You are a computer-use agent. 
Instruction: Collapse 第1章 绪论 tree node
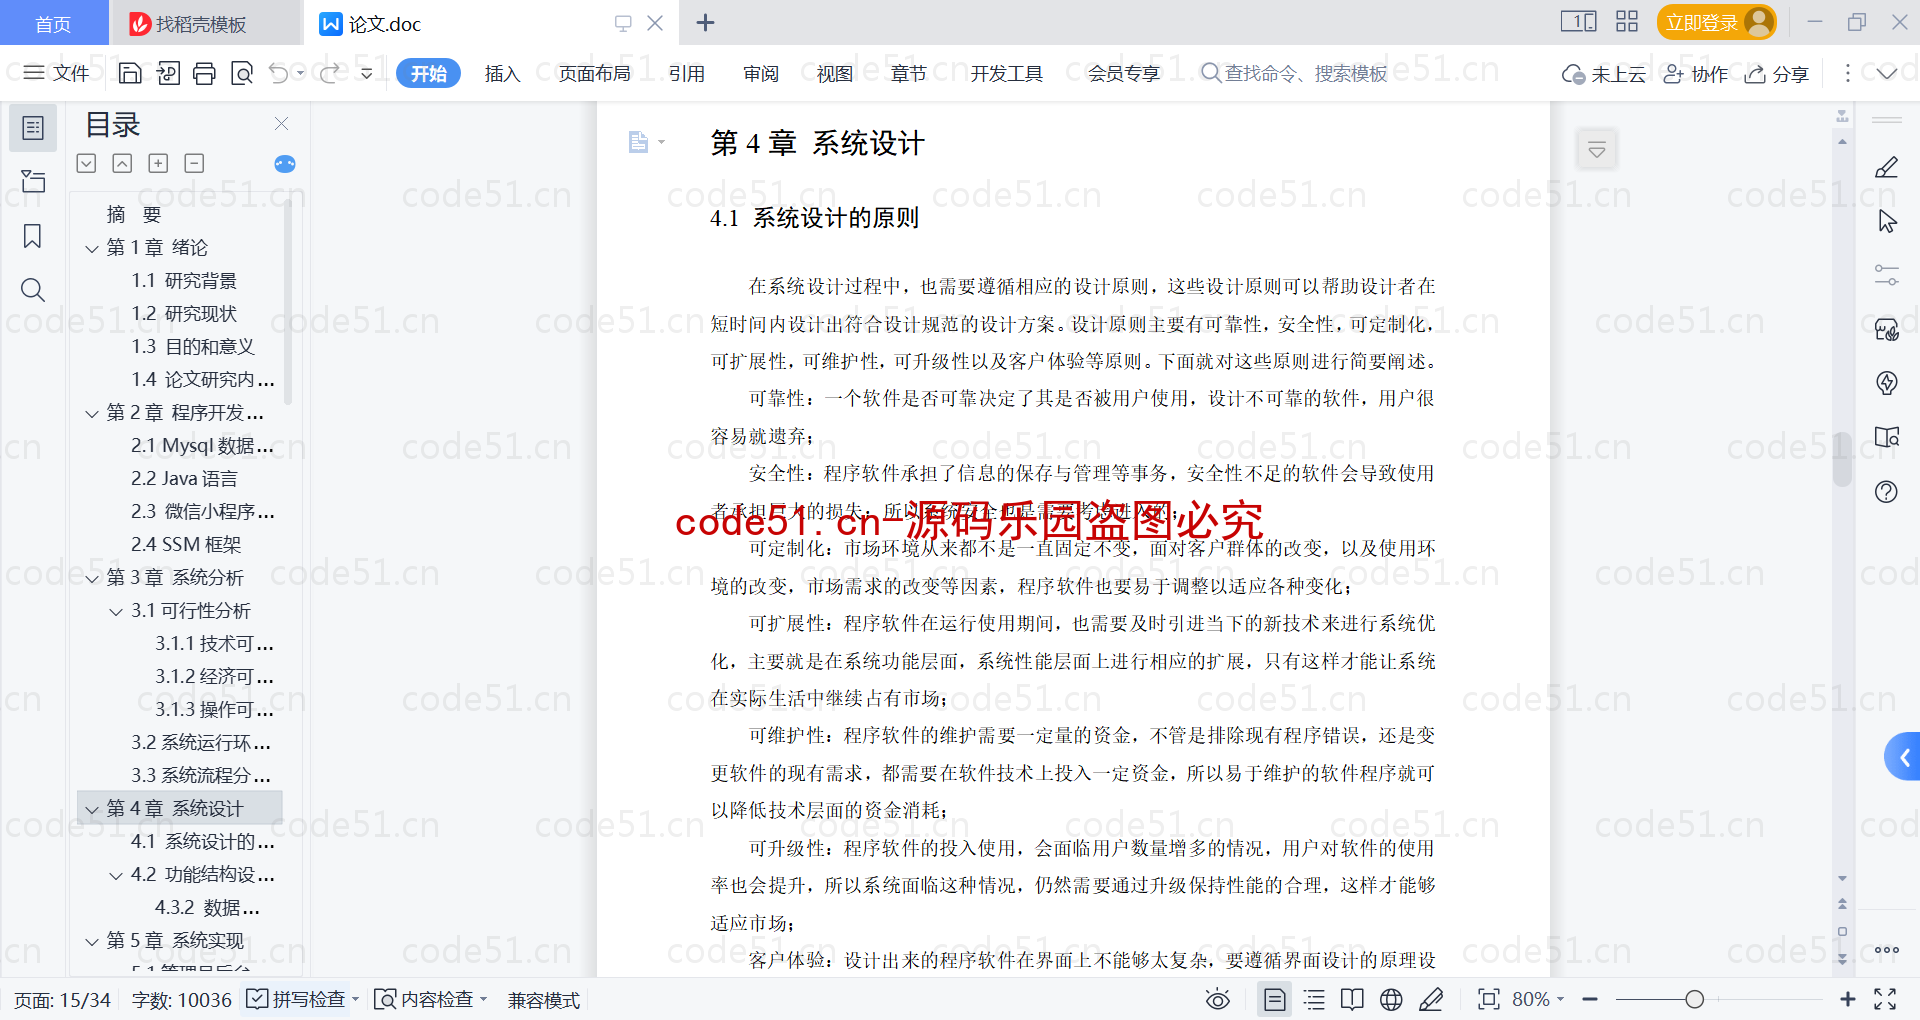point(92,248)
